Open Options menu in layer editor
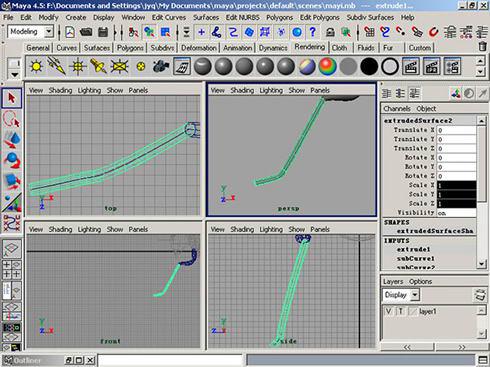Image resolution: width=490 pixels, height=367 pixels. tap(420, 282)
